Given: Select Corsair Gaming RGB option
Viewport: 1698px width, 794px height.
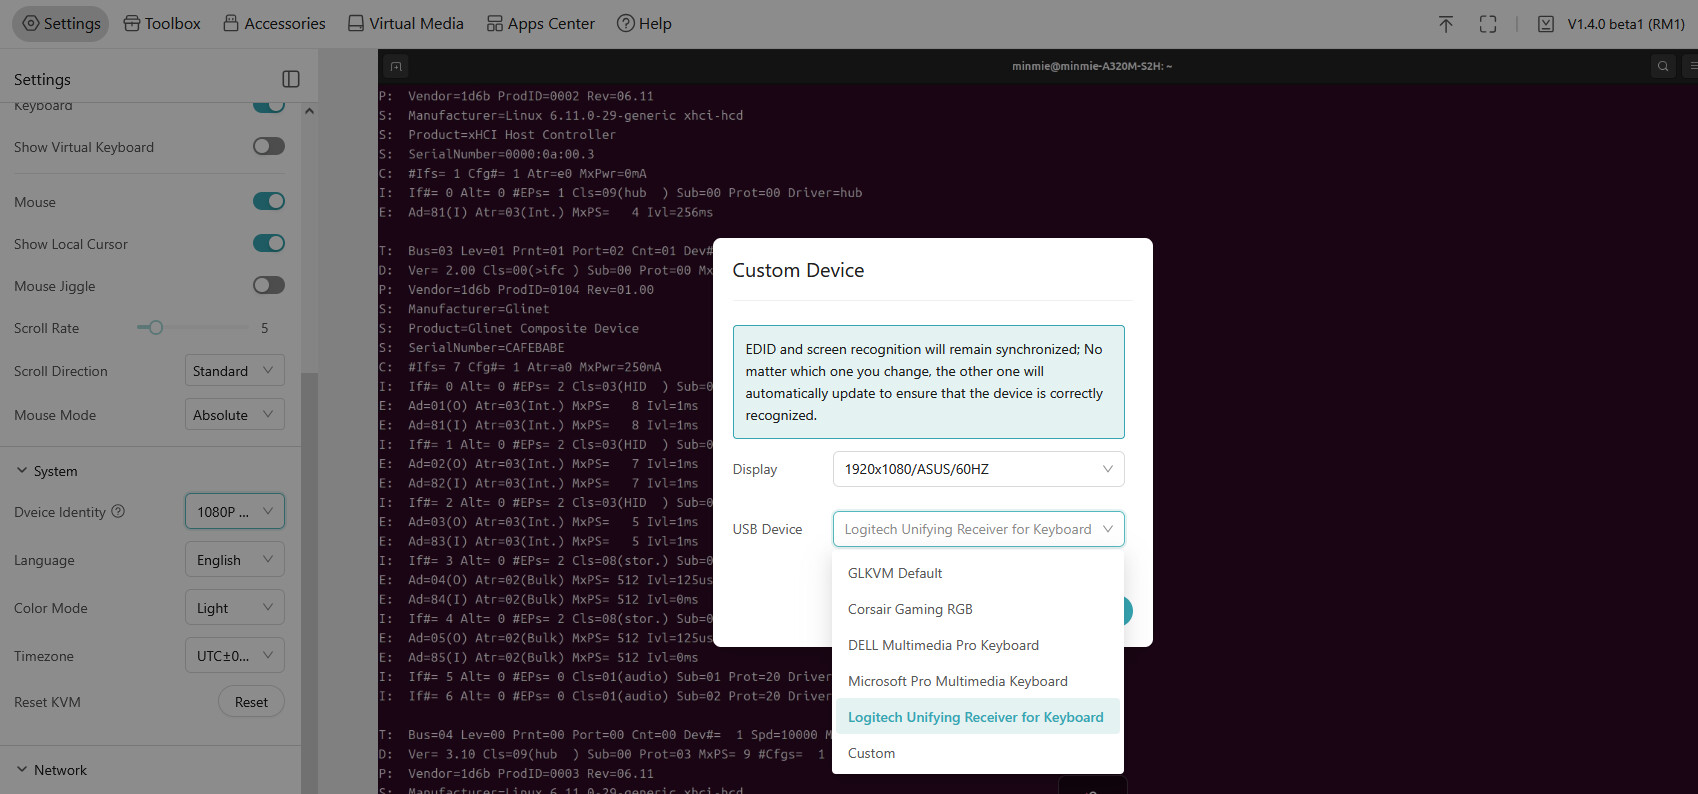Looking at the screenshot, I should pos(910,609).
